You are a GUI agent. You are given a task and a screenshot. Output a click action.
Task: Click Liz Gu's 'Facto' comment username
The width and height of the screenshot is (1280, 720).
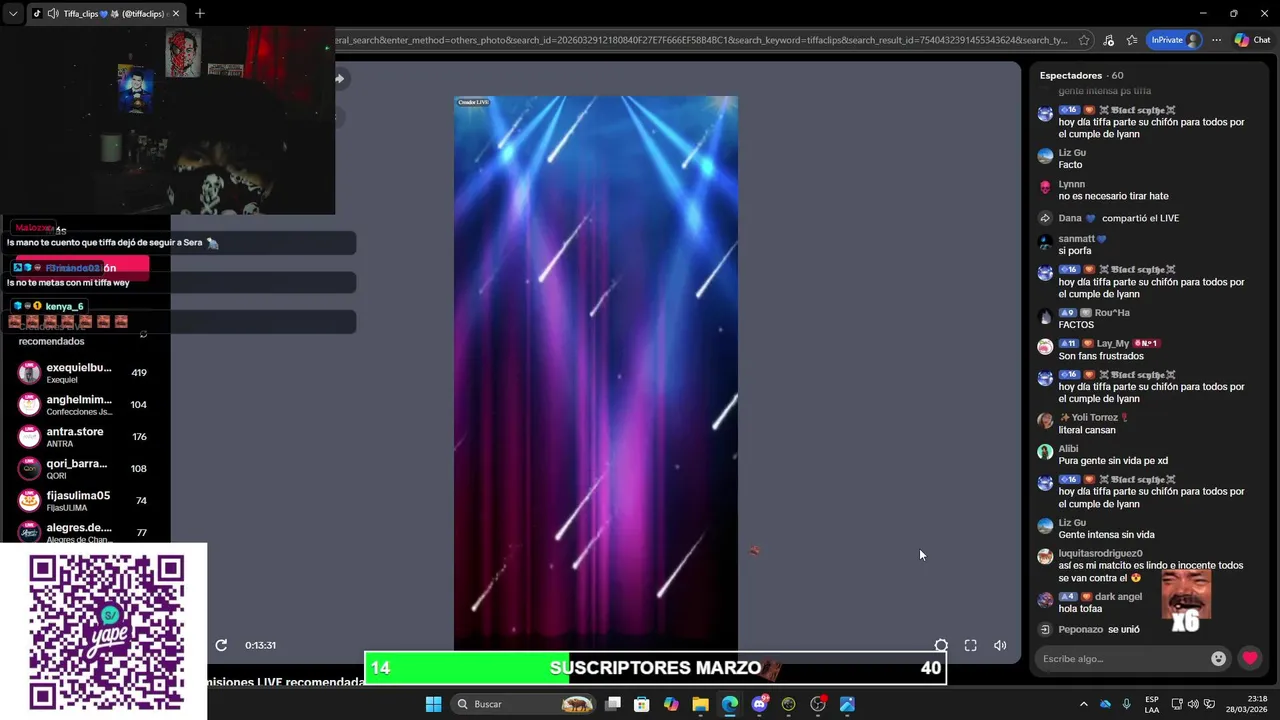coord(1072,153)
